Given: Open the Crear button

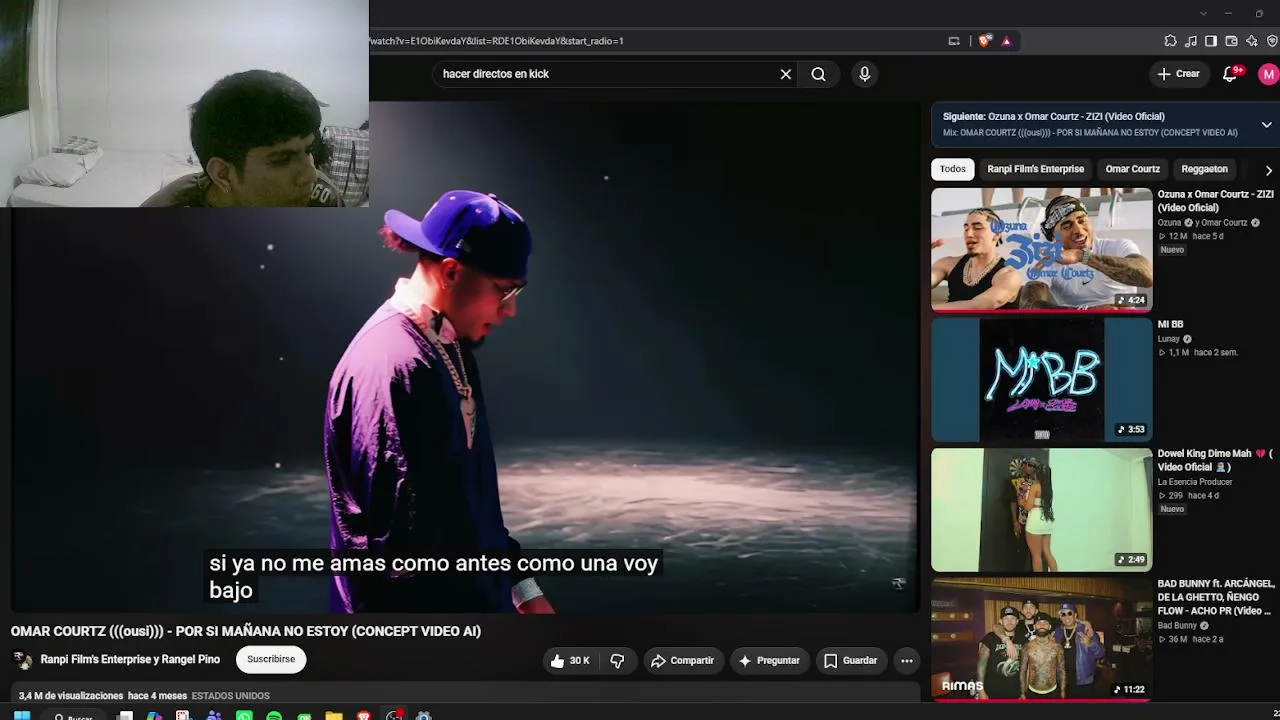Looking at the screenshot, I should [x=1178, y=74].
